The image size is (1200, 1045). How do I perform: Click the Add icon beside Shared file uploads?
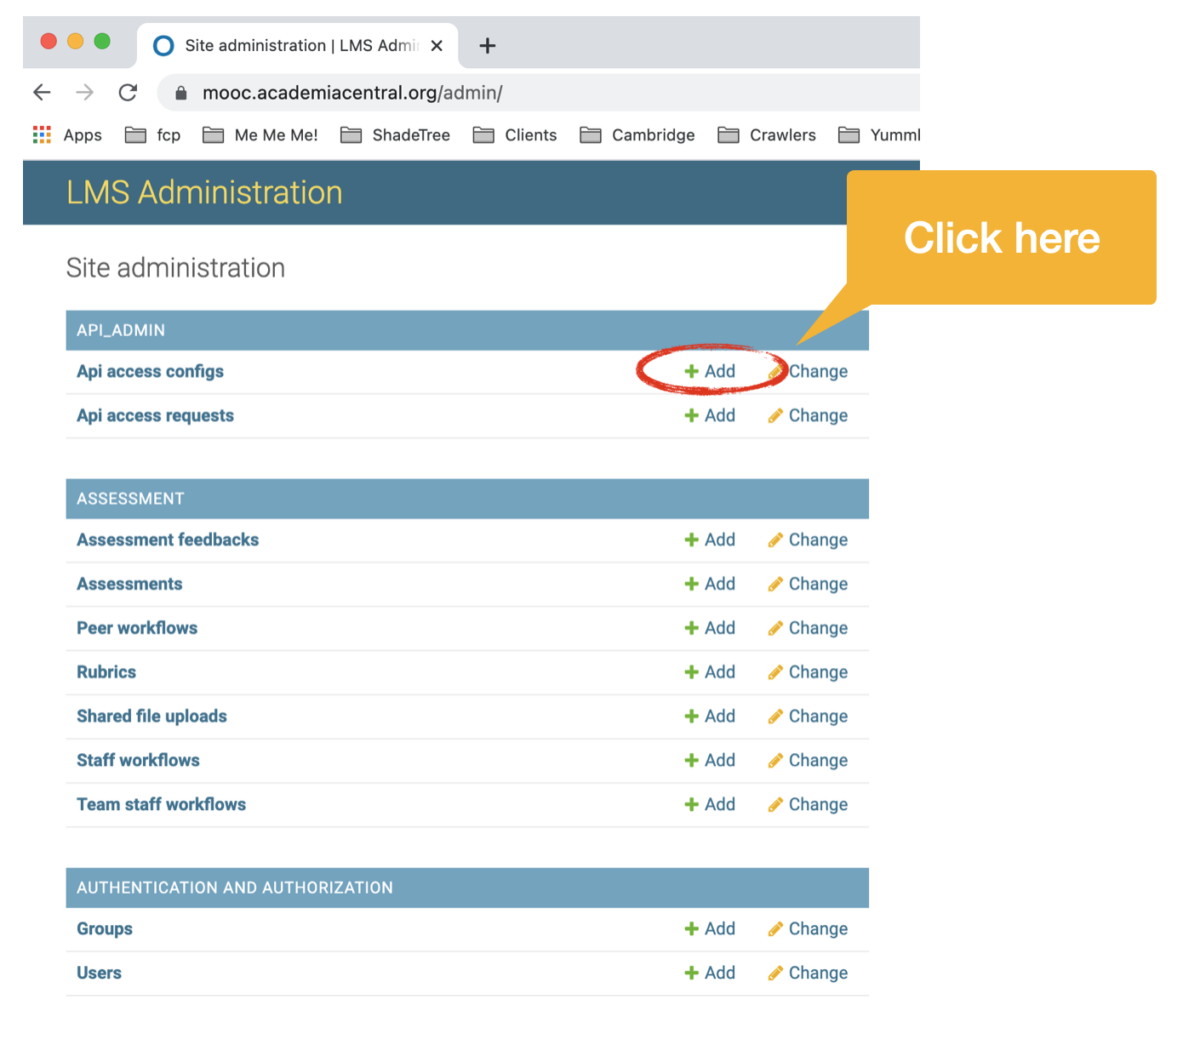689,716
